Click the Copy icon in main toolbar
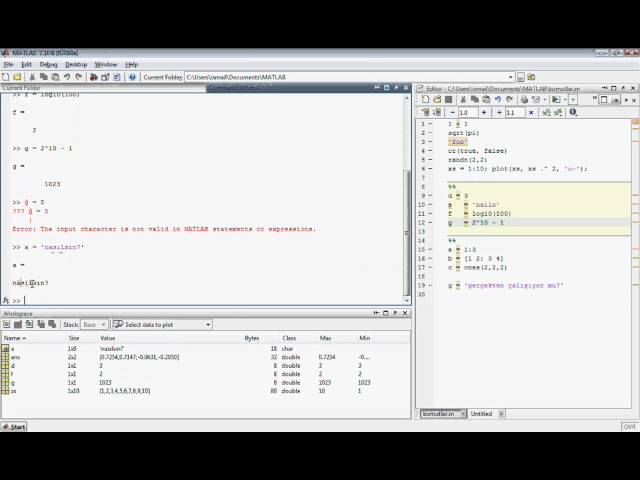The width and height of the screenshot is (640, 480). pos(44,77)
